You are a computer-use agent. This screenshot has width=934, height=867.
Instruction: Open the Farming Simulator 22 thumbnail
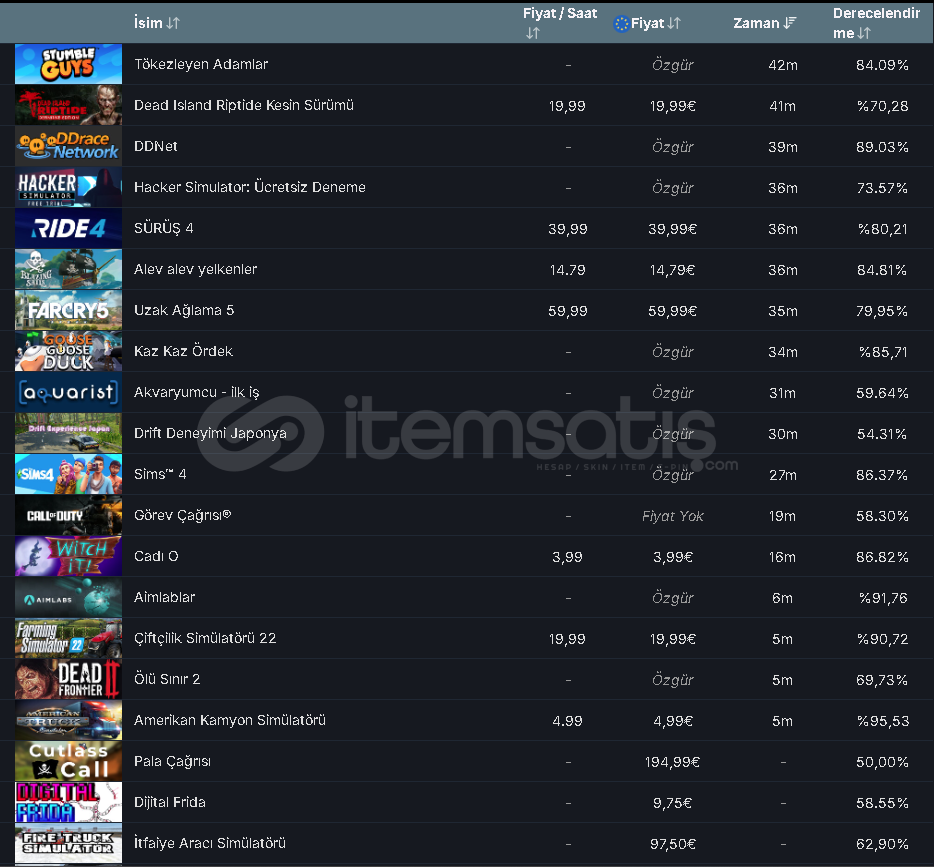coord(69,638)
